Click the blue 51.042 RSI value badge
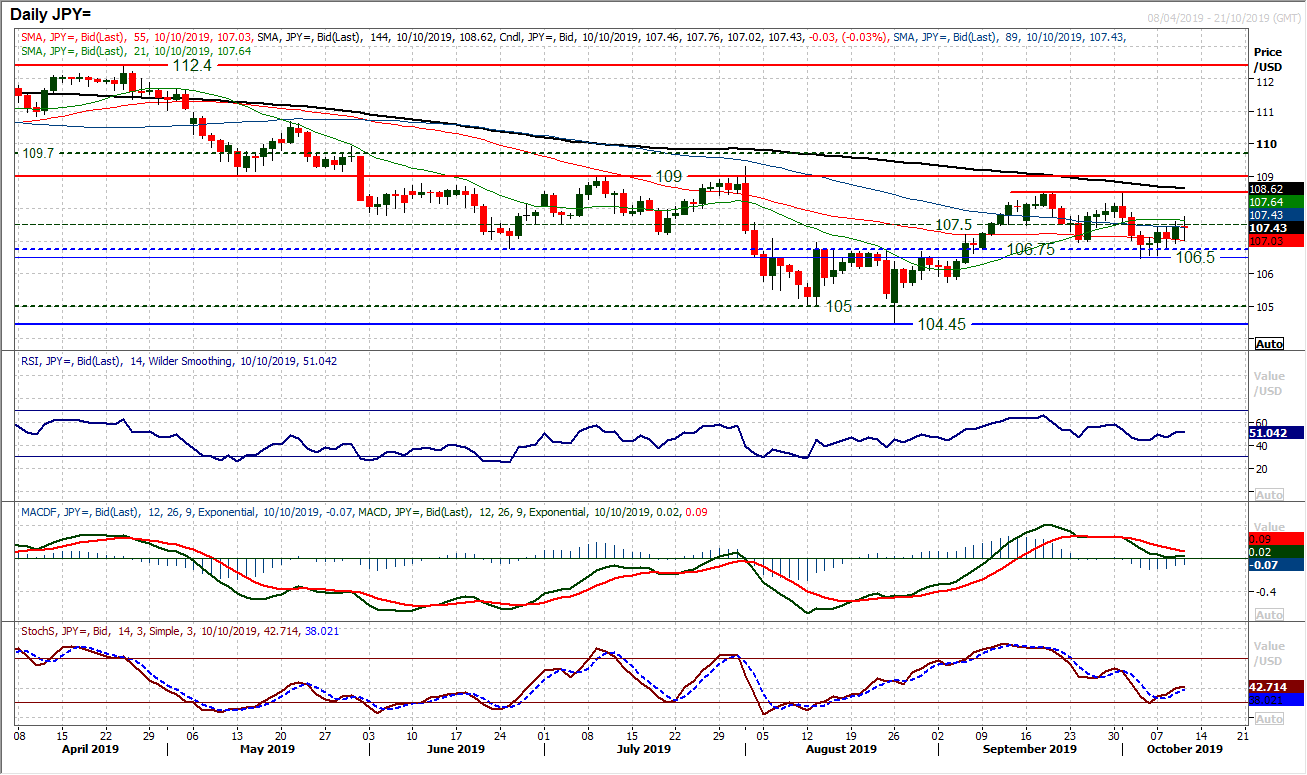The height and width of the screenshot is (775, 1307). [1270, 435]
